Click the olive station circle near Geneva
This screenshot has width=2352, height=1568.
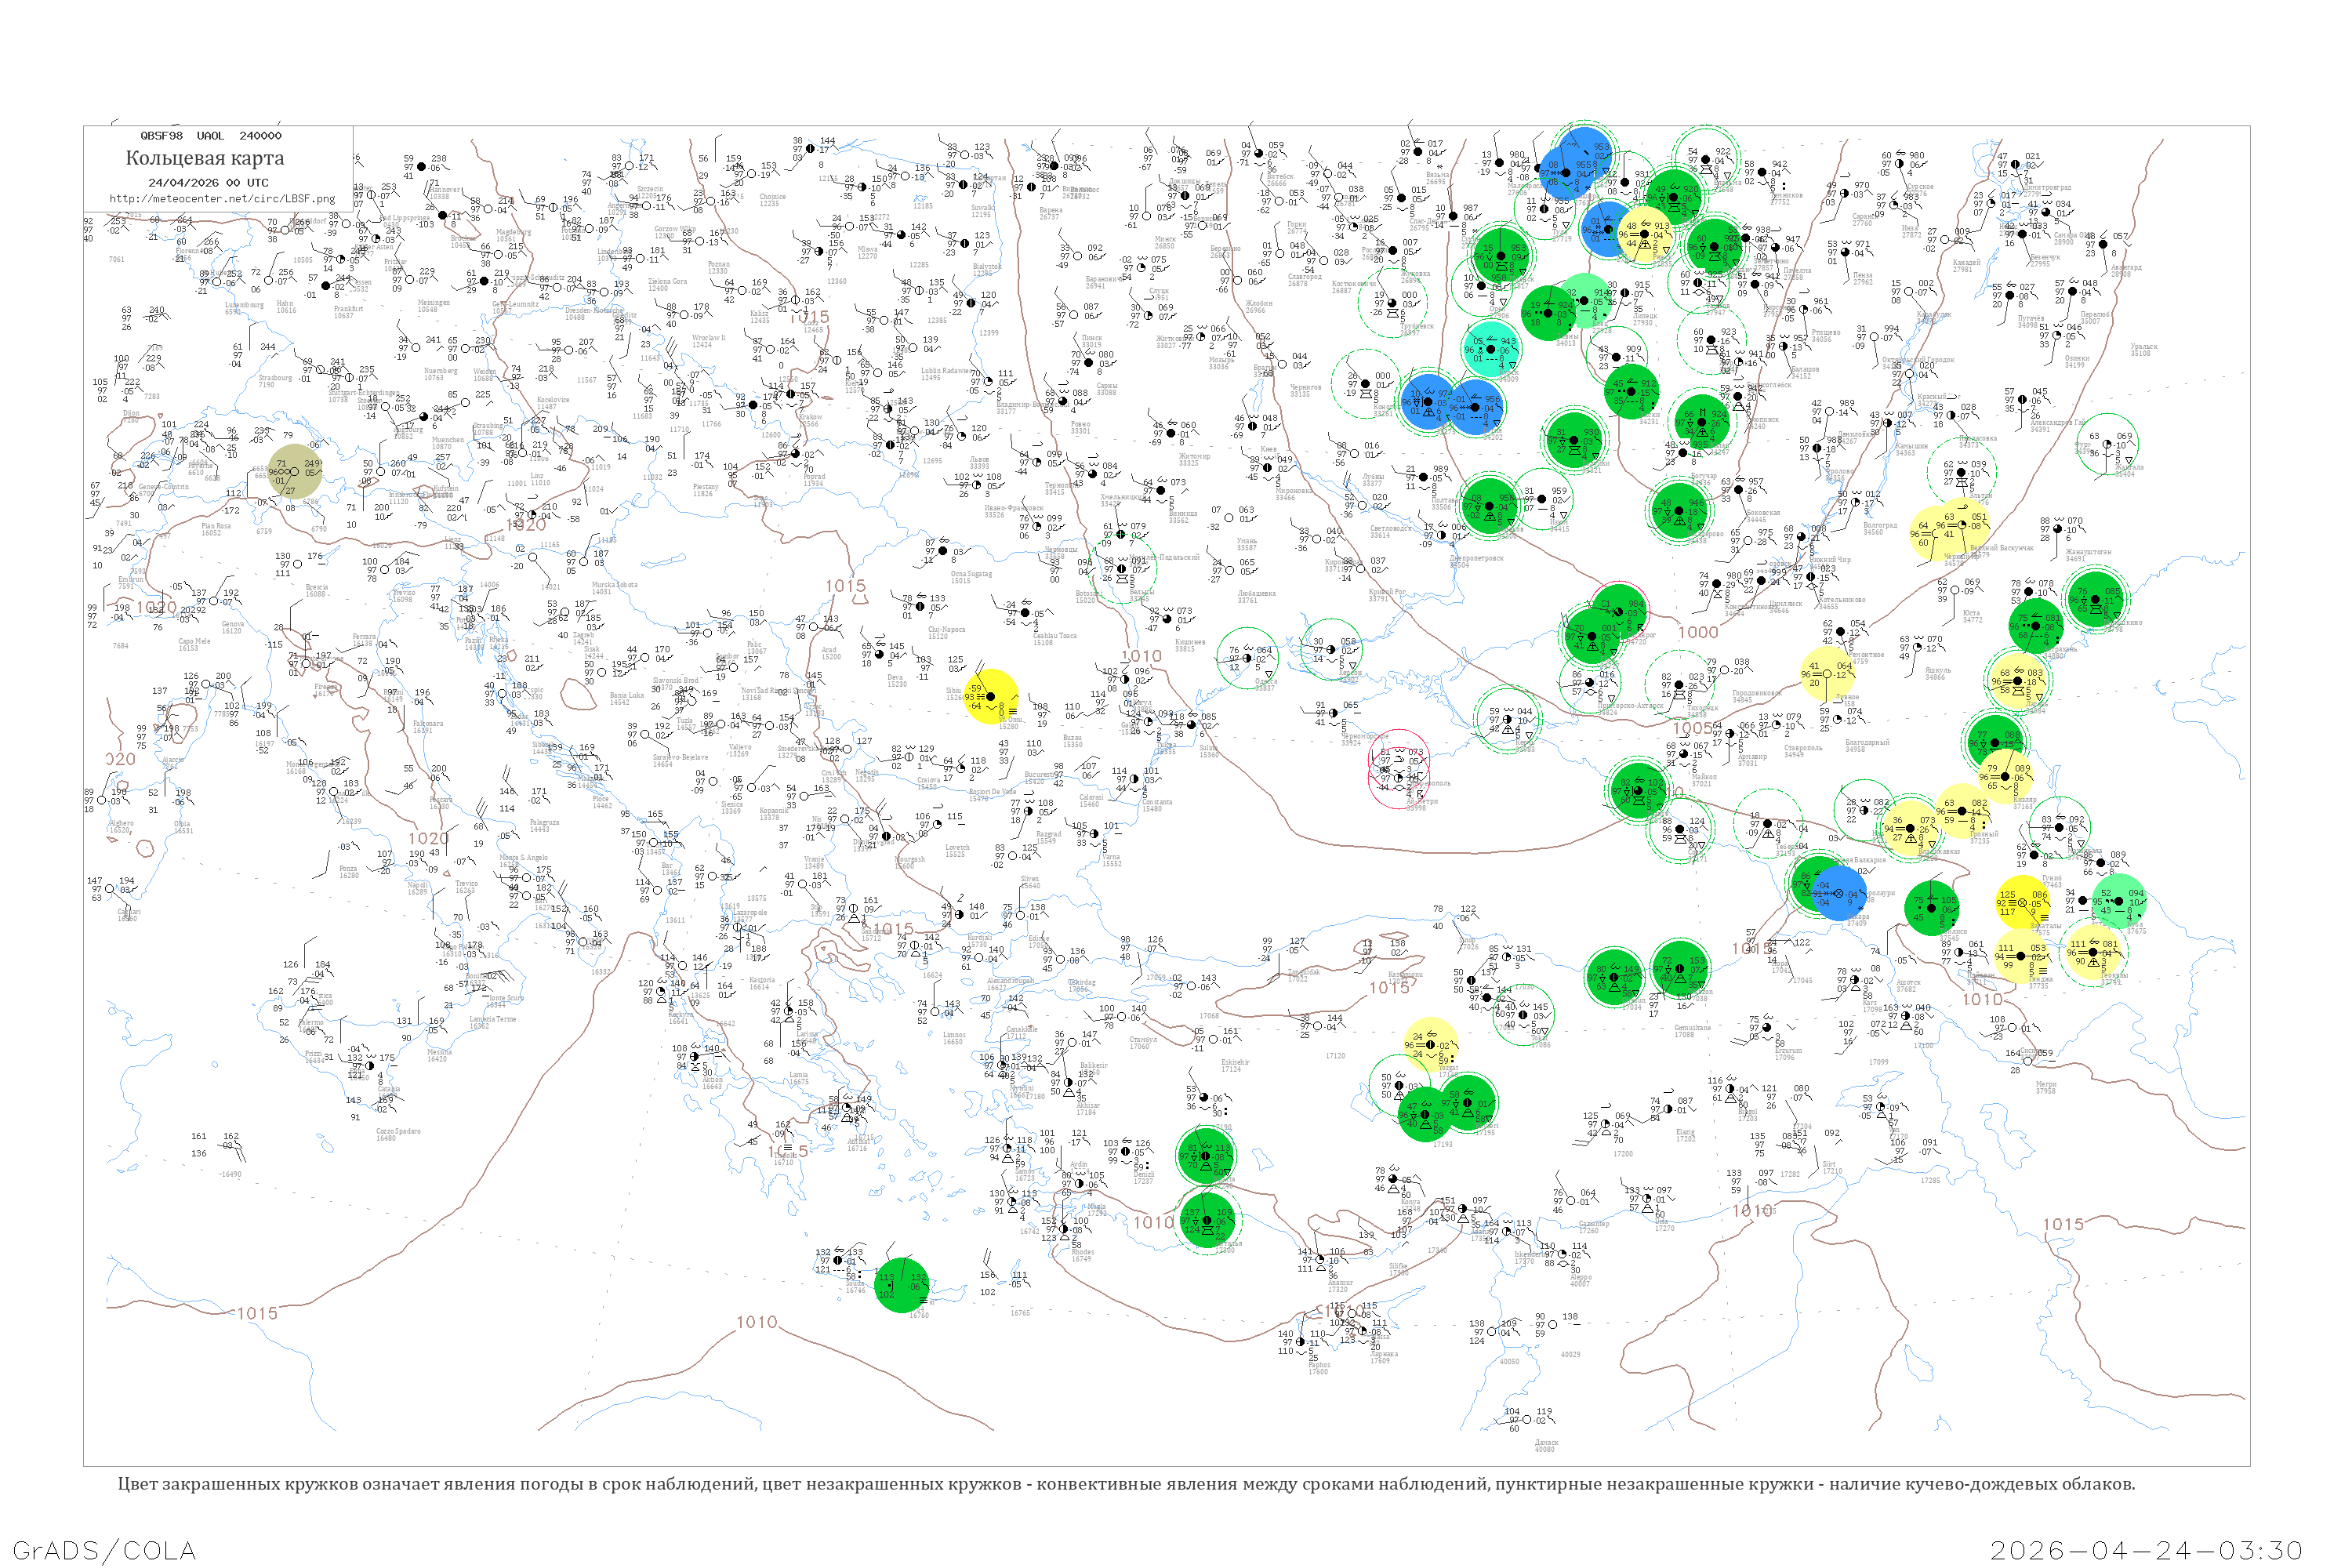(295, 472)
